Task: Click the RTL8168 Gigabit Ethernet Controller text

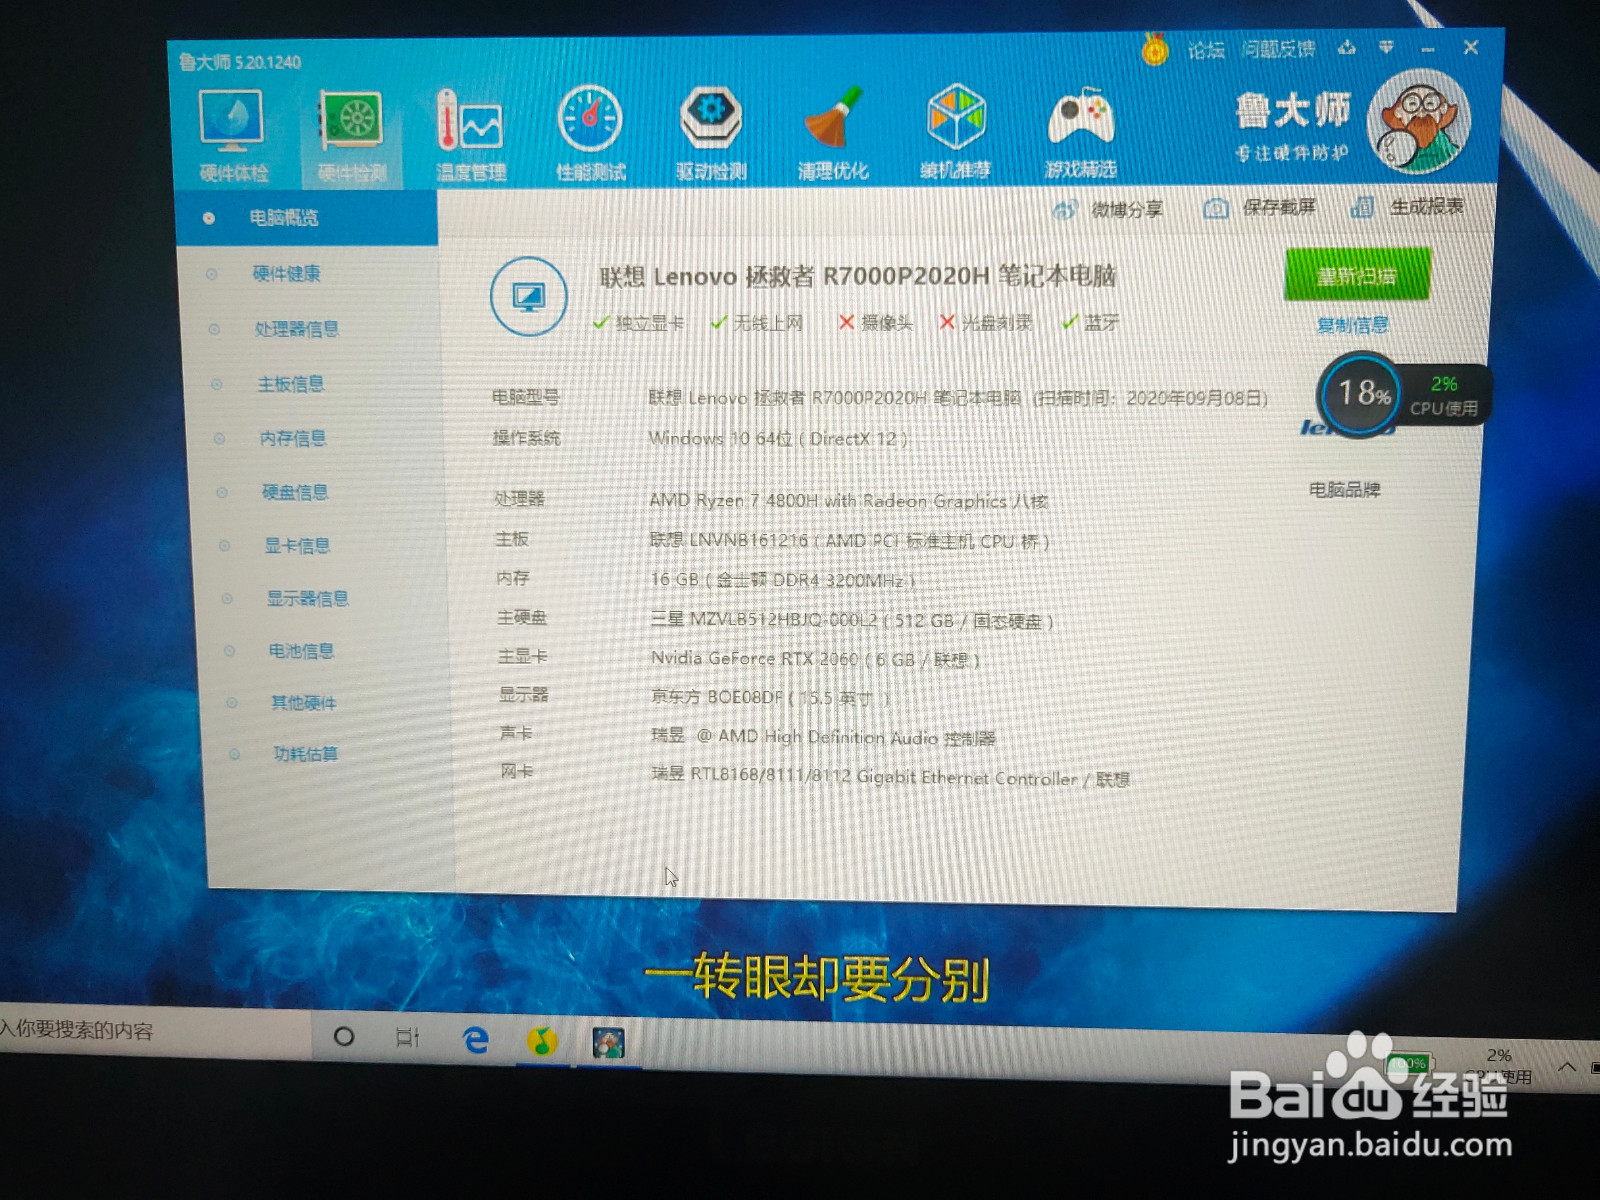Action: click(890, 777)
